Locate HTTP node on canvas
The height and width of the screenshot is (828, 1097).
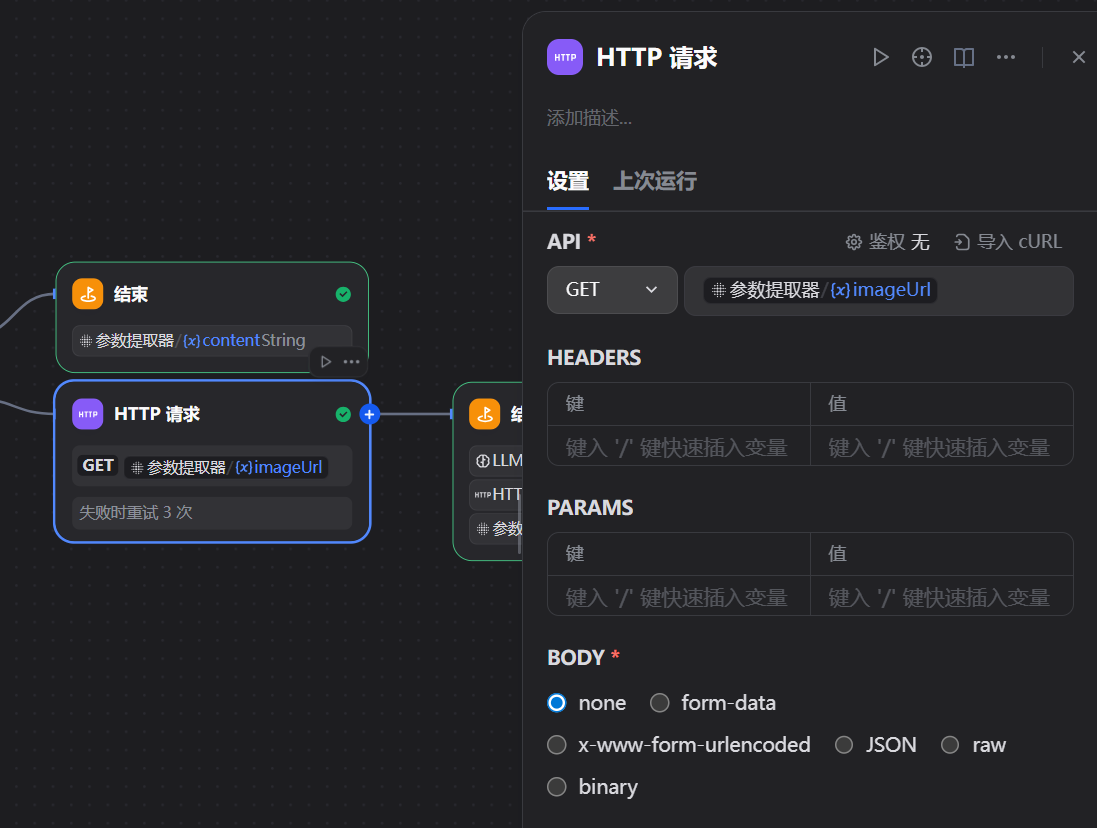(x=921, y=57)
